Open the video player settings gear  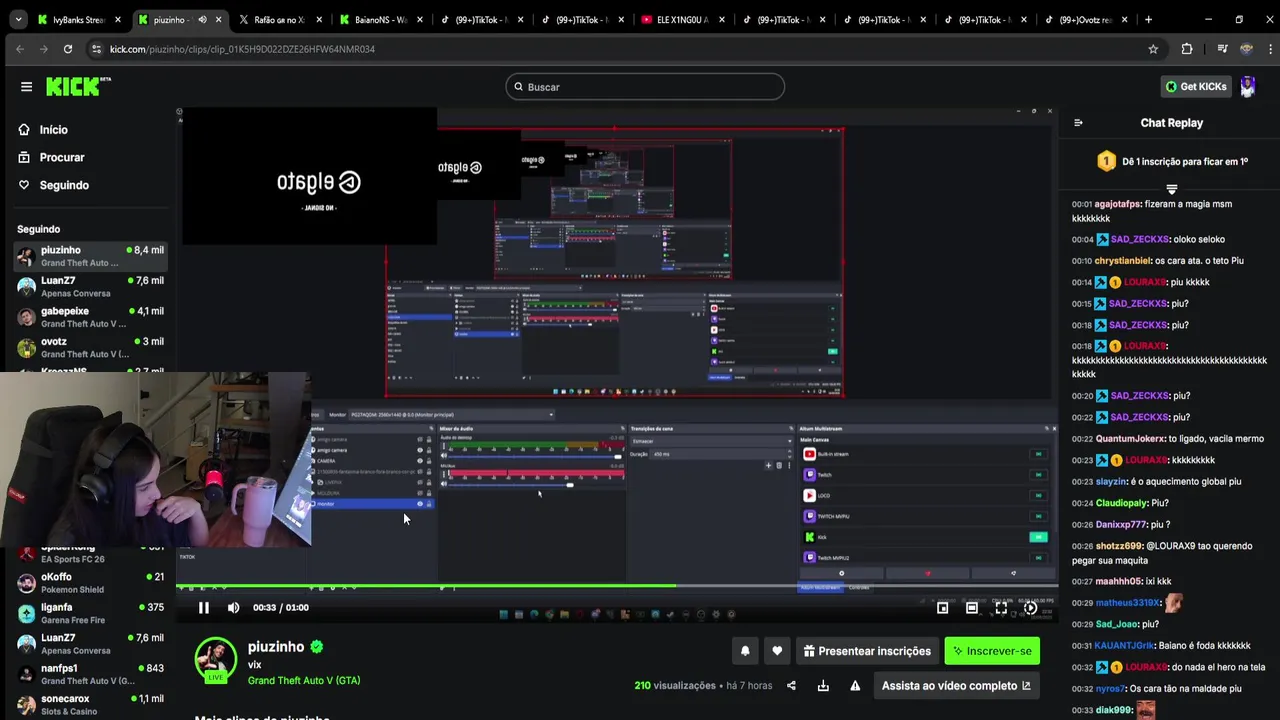pos(1030,607)
